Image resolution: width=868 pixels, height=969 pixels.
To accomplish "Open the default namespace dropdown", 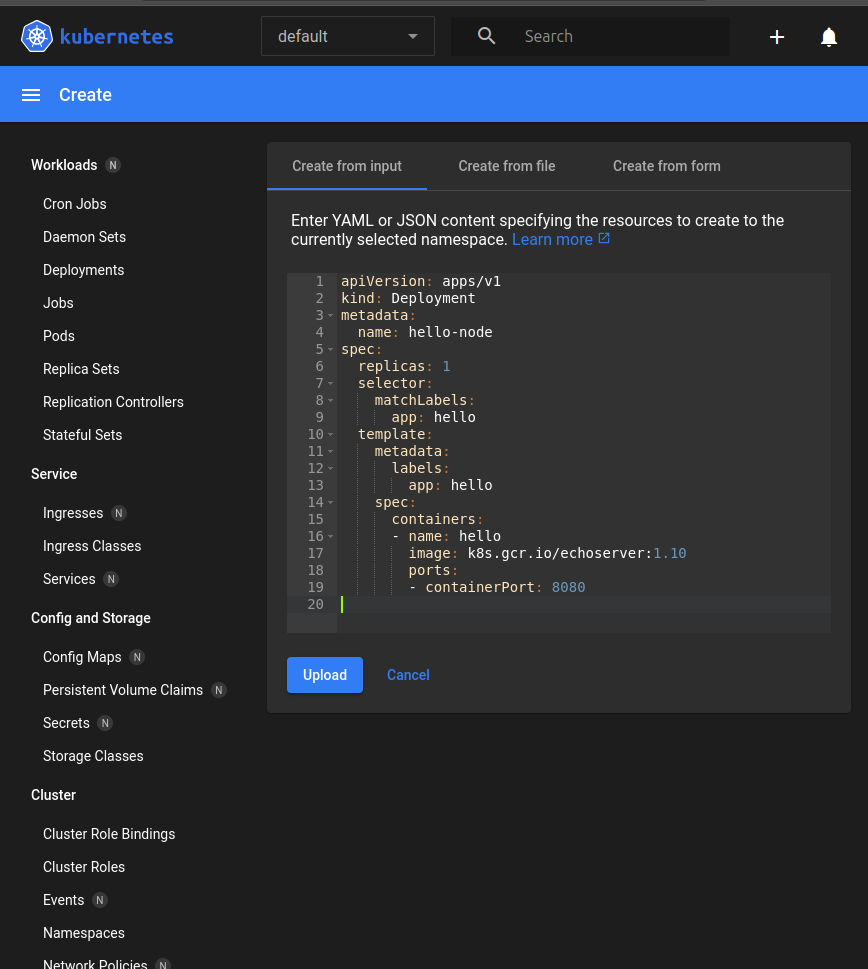I will [x=348, y=36].
